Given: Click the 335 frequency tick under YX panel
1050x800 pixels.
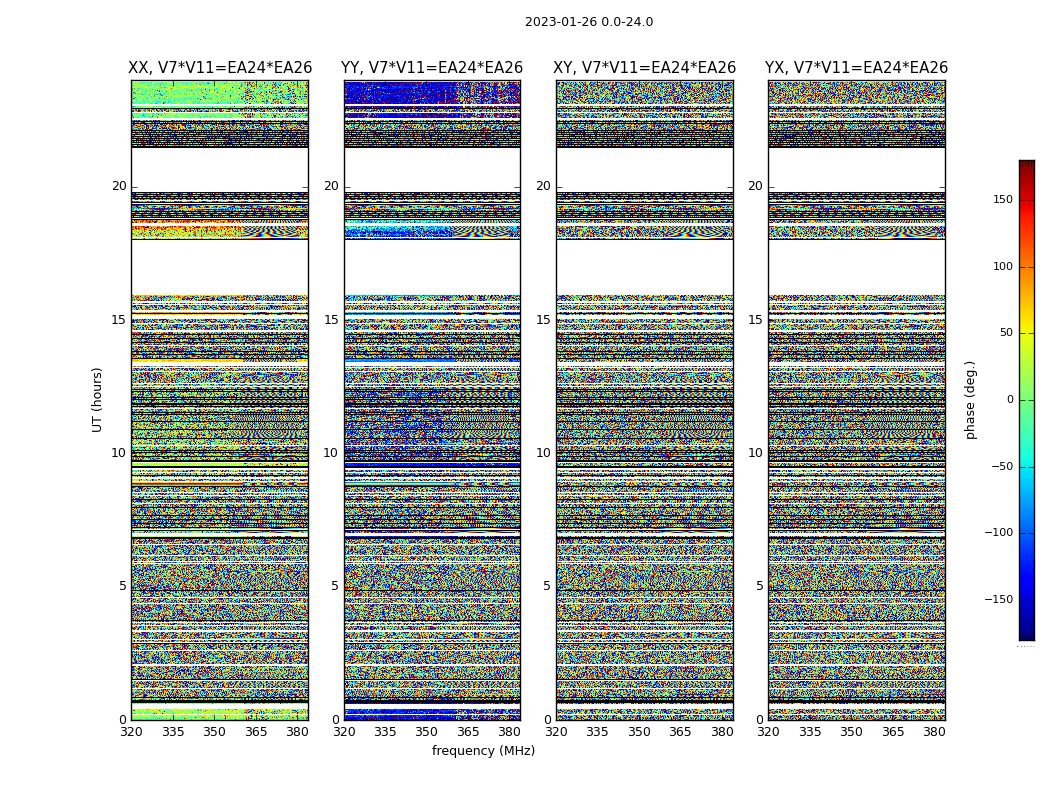Looking at the screenshot, I should click(x=810, y=732).
